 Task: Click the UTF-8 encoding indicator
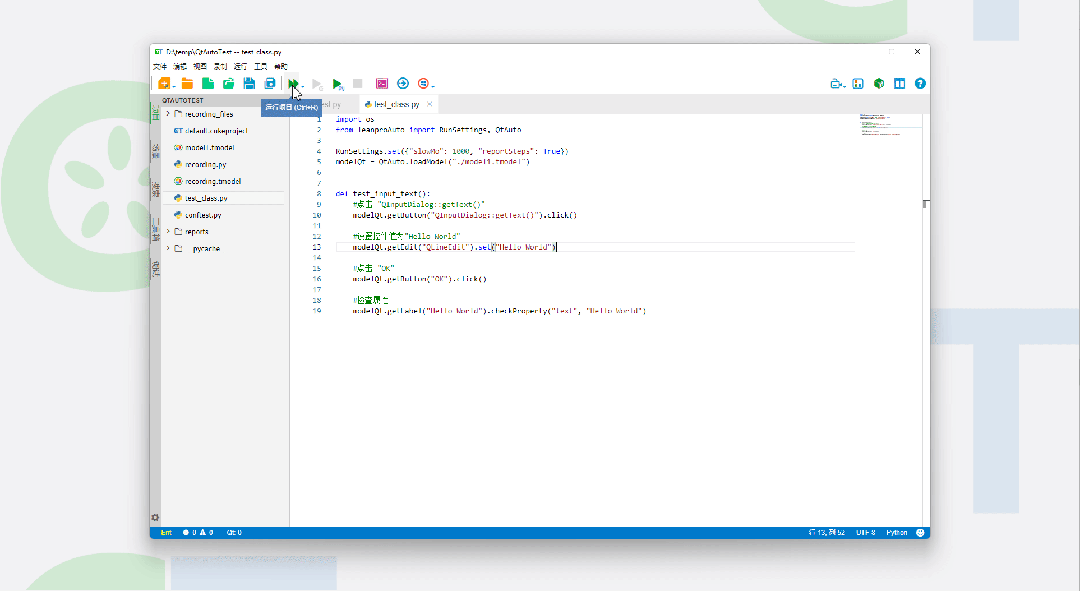click(866, 532)
